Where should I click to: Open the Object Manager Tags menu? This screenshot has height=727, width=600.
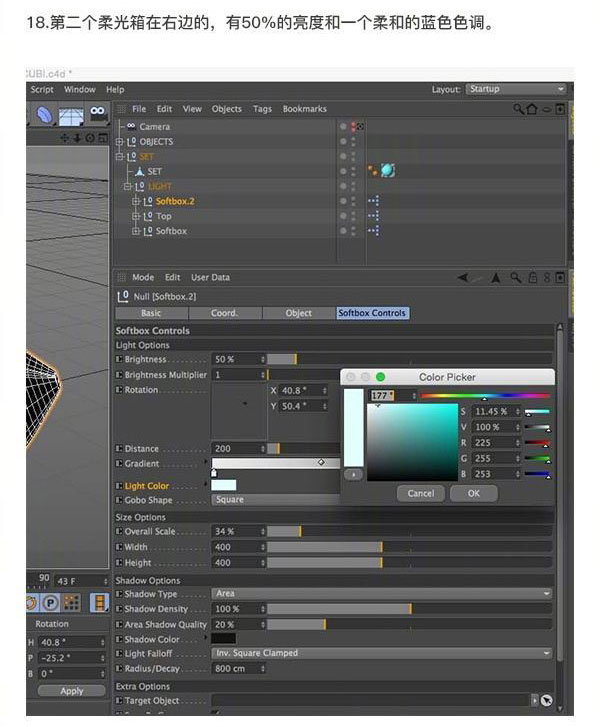point(262,109)
